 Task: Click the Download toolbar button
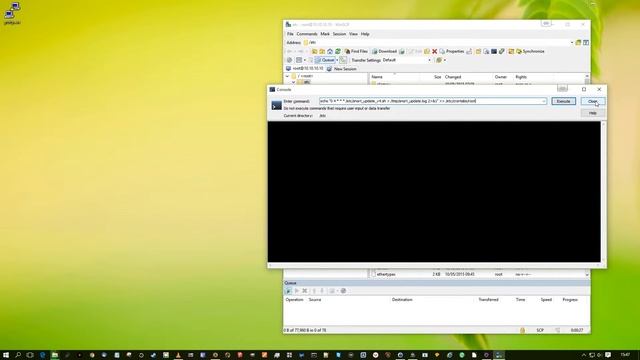coord(384,51)
